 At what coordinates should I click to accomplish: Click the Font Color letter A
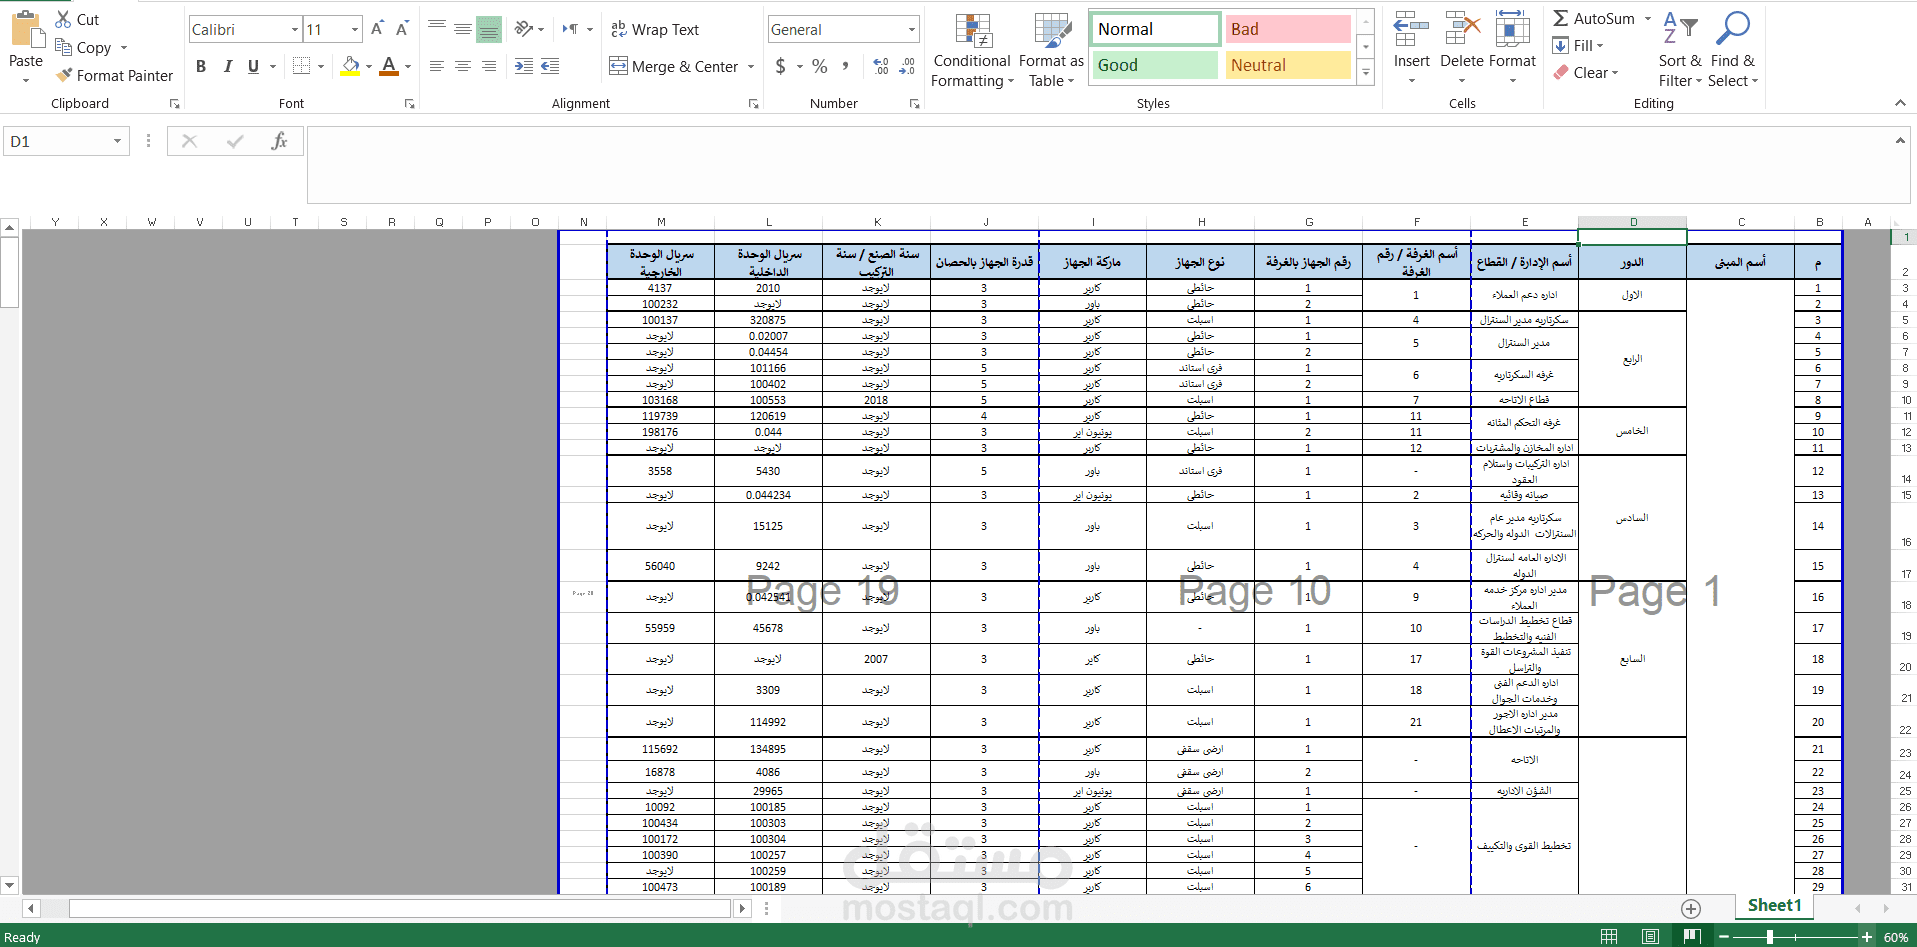(x=389, y=66)
